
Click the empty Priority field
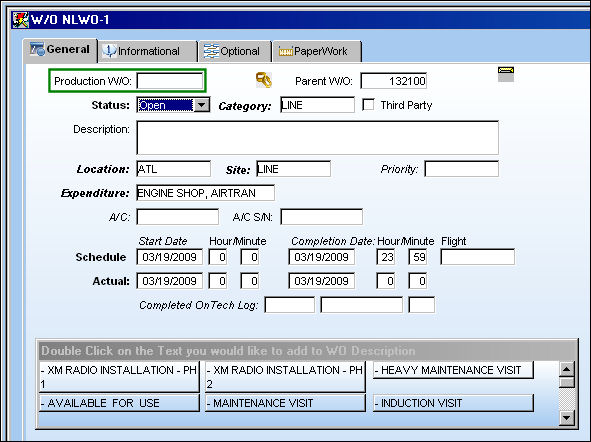(x=461, y=169)
